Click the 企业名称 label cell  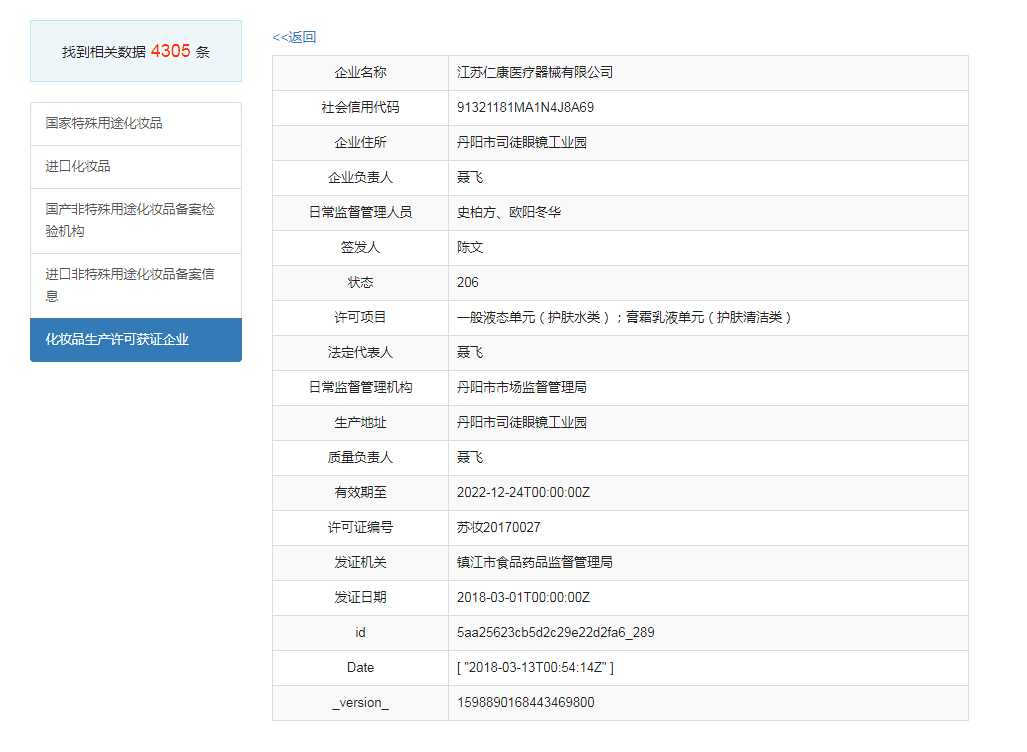pyautogui.click(x=360, y=73)
